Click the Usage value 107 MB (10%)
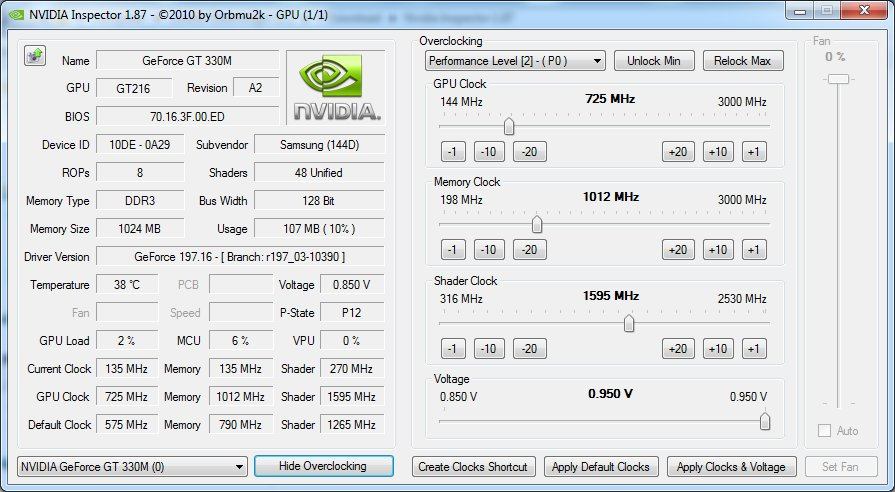This screenshot has width=895, height=492. (x=320, y=228)
